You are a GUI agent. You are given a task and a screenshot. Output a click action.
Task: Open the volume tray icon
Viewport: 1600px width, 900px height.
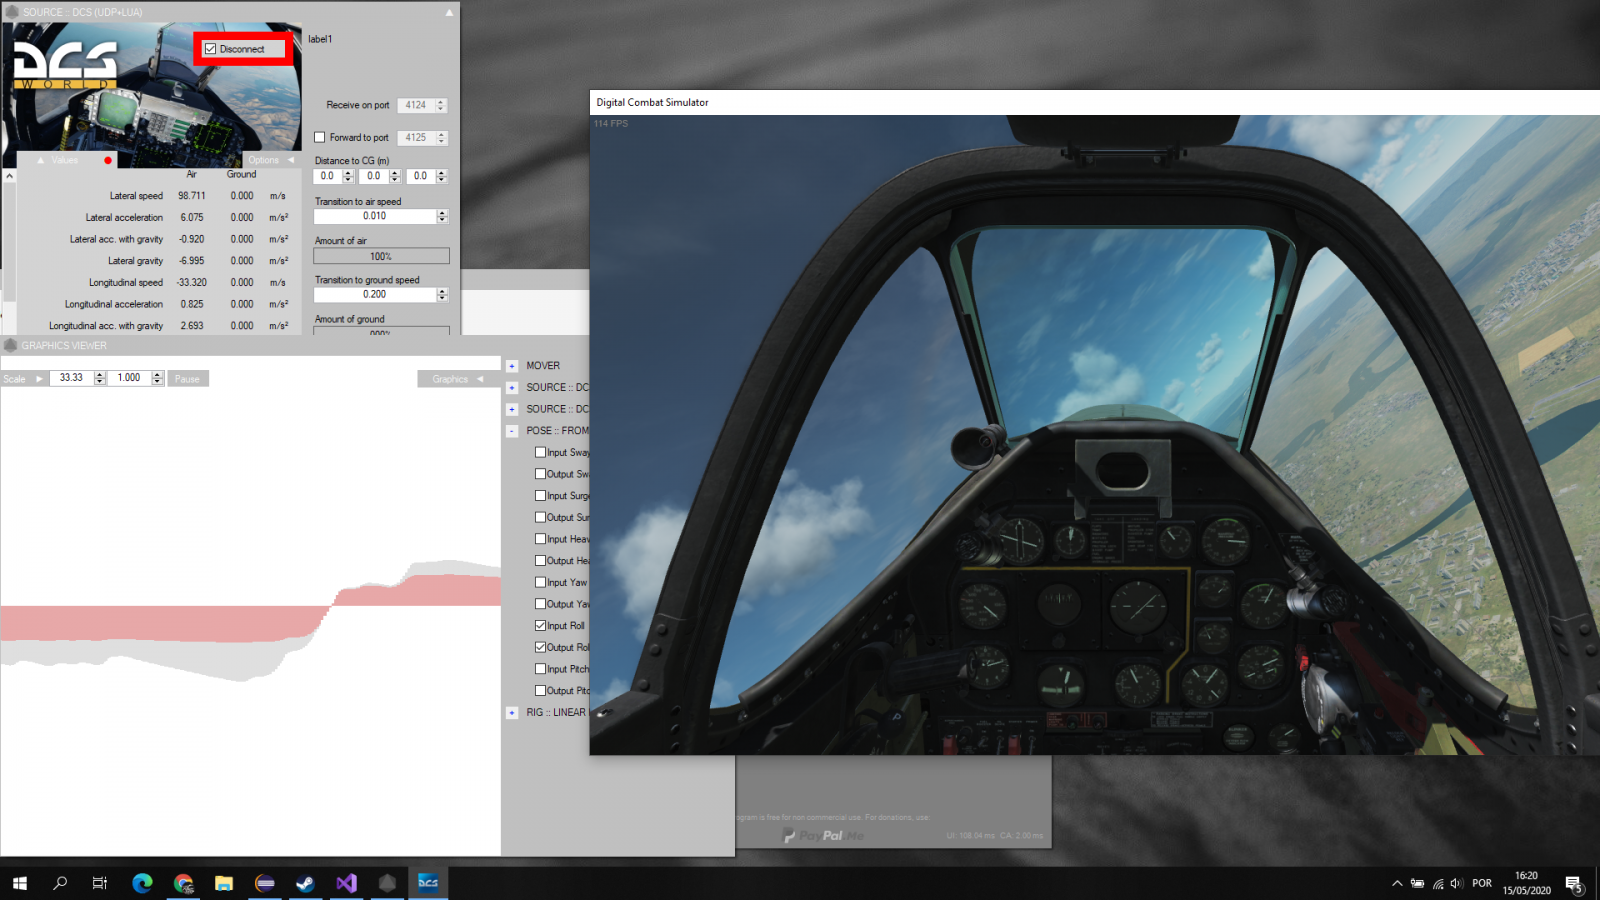click(1456, 883)
